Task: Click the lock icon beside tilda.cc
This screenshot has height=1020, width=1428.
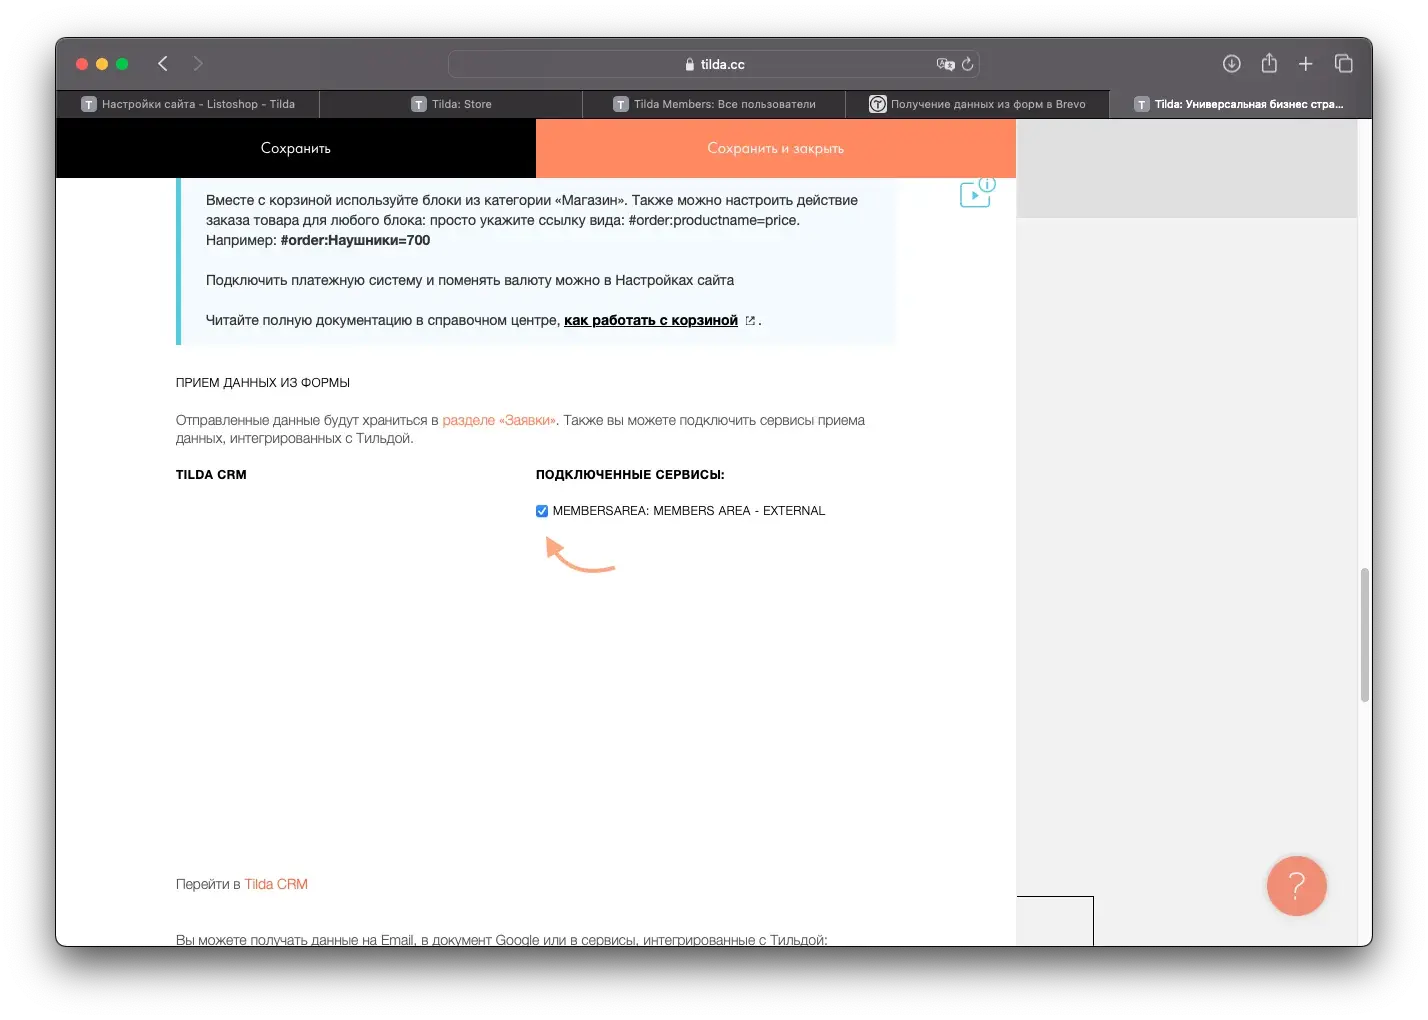Action: 690,64
